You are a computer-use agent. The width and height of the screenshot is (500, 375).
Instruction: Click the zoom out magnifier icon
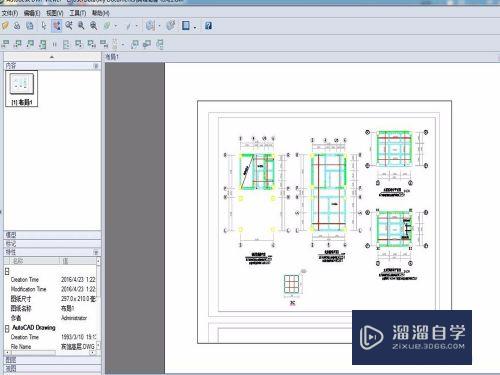tap(94, 26)
